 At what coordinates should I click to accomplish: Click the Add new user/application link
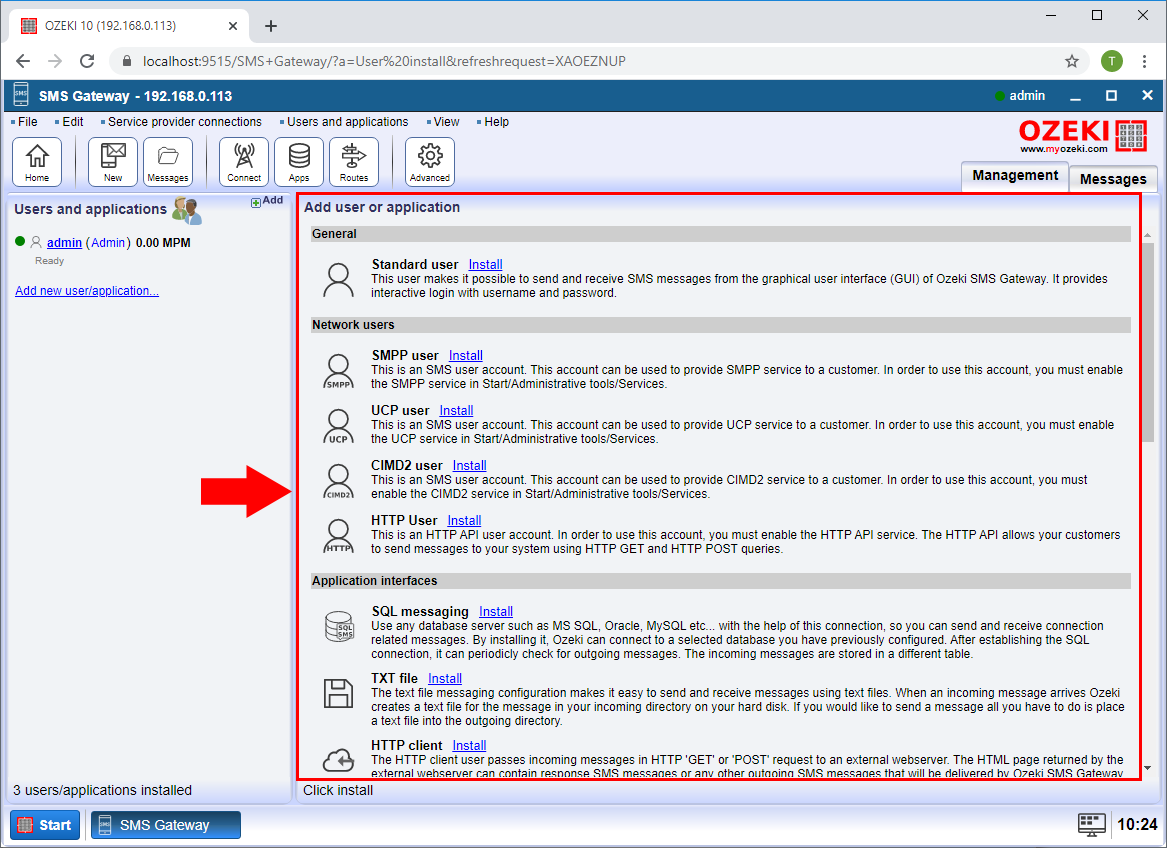pos(87,291)
